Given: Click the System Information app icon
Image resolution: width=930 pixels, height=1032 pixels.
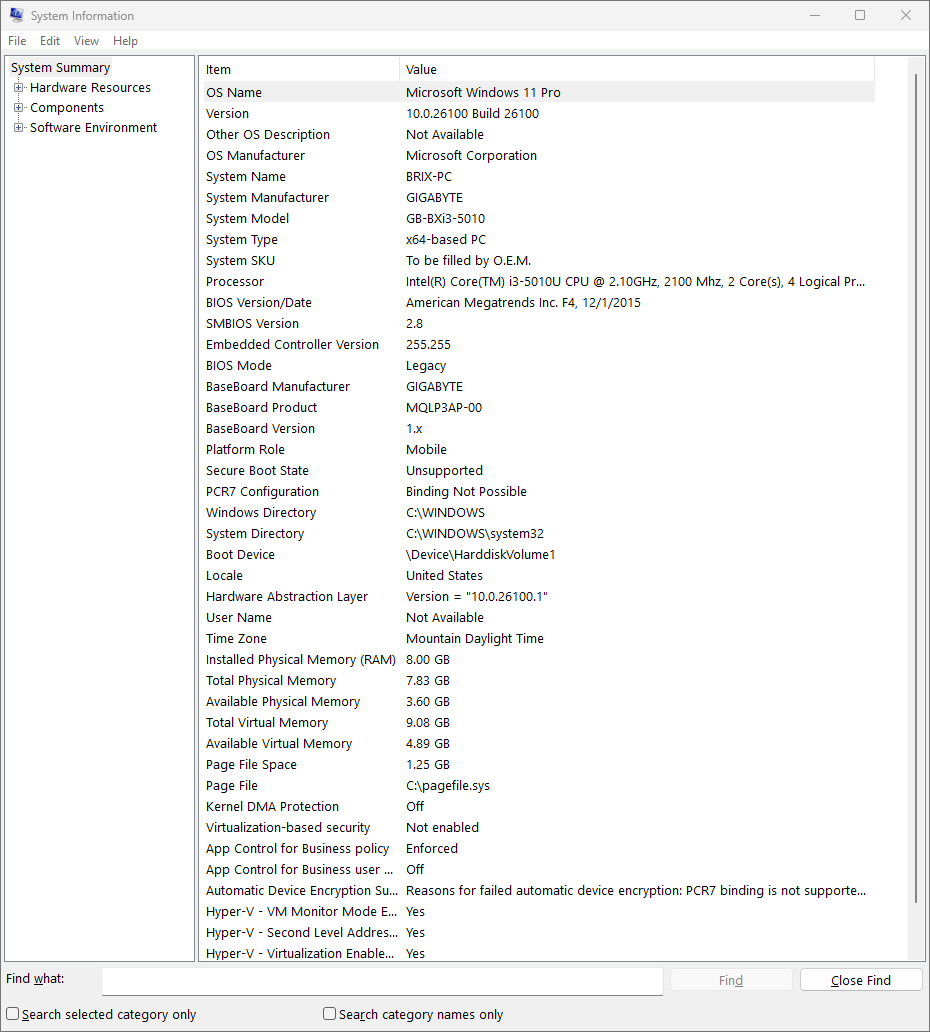Looking at the screenshot, I should 16,16.
